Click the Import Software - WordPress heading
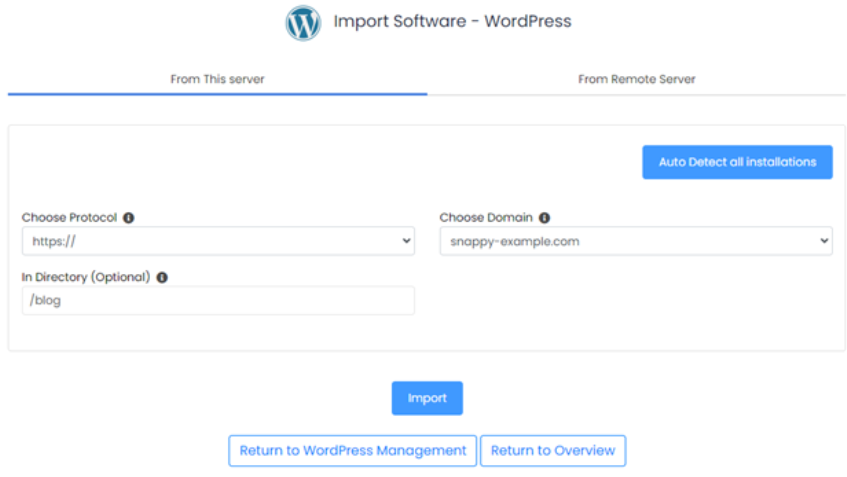This screenshot has height=477, width=847. [x=452, y=22]
